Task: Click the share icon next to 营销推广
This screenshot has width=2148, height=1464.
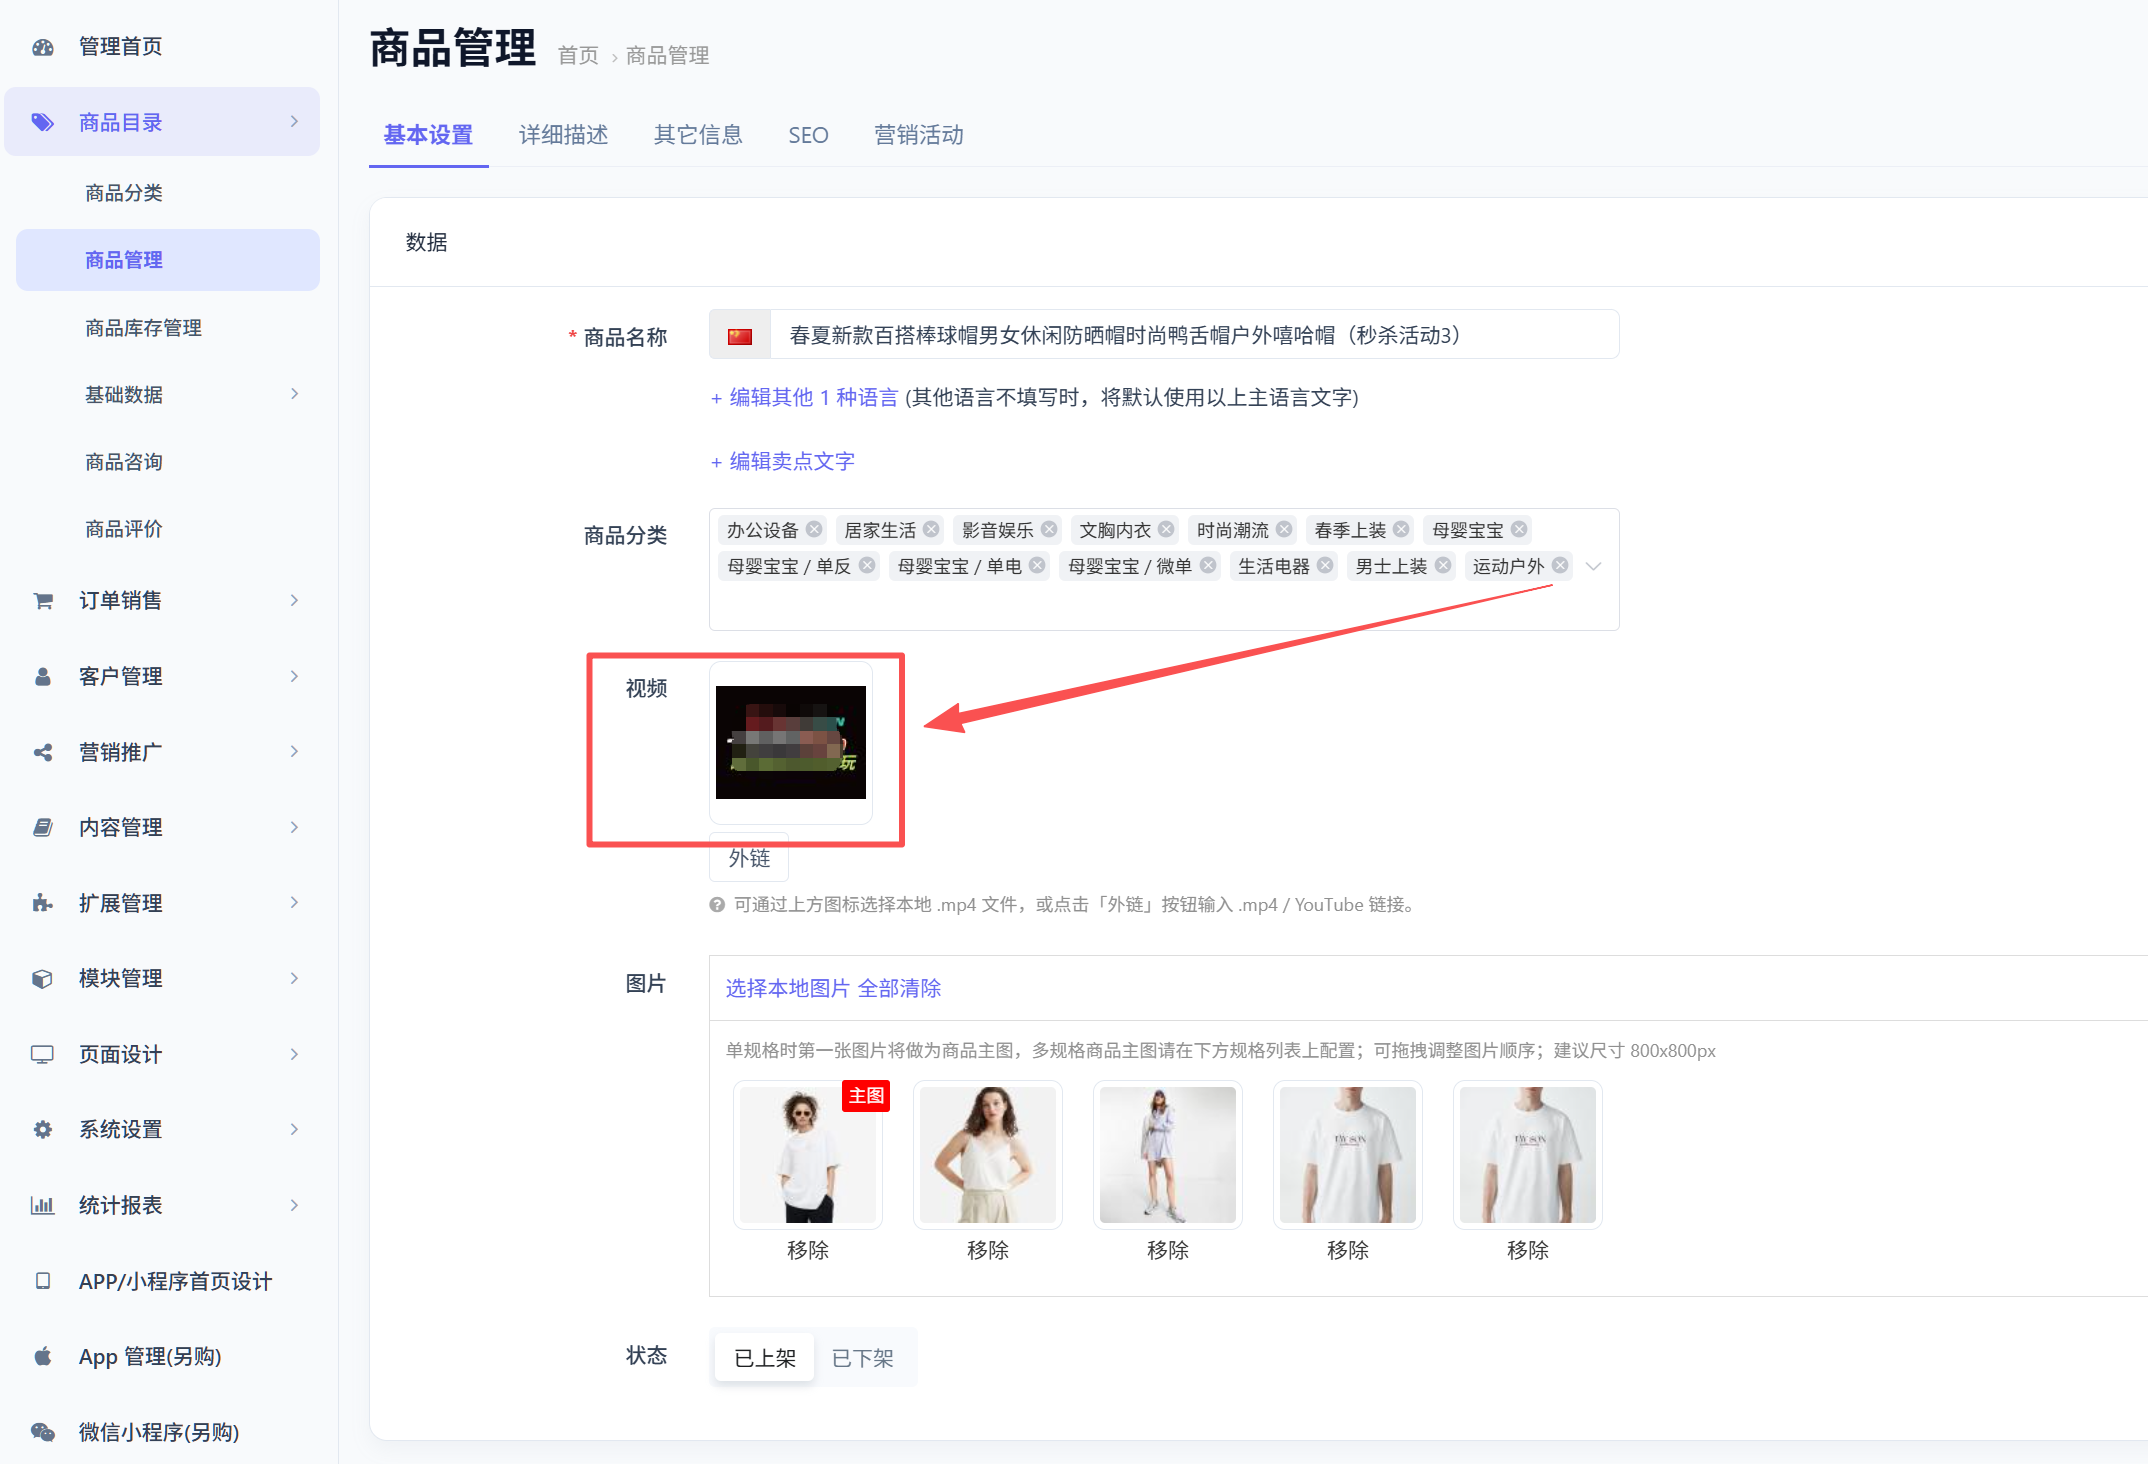Action: click(x=42, y=752)
